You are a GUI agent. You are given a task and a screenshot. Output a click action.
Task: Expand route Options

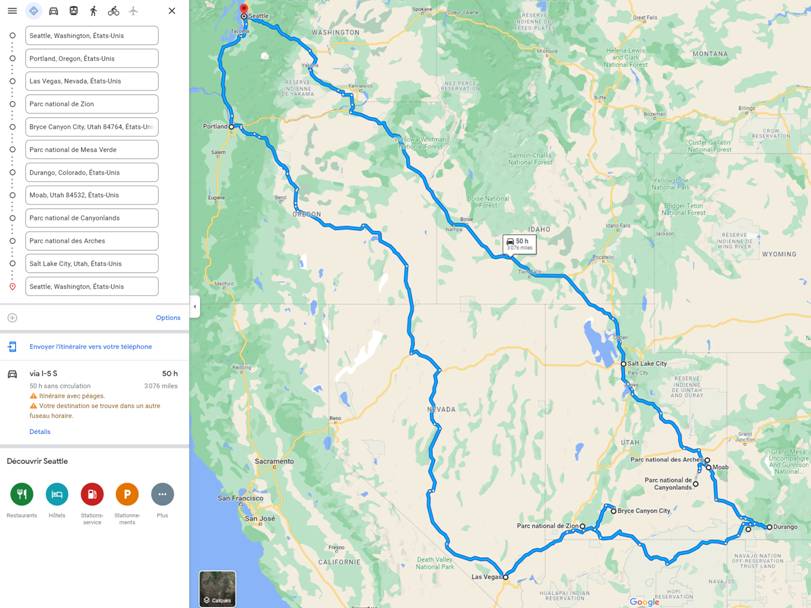[x=168, y=317]
